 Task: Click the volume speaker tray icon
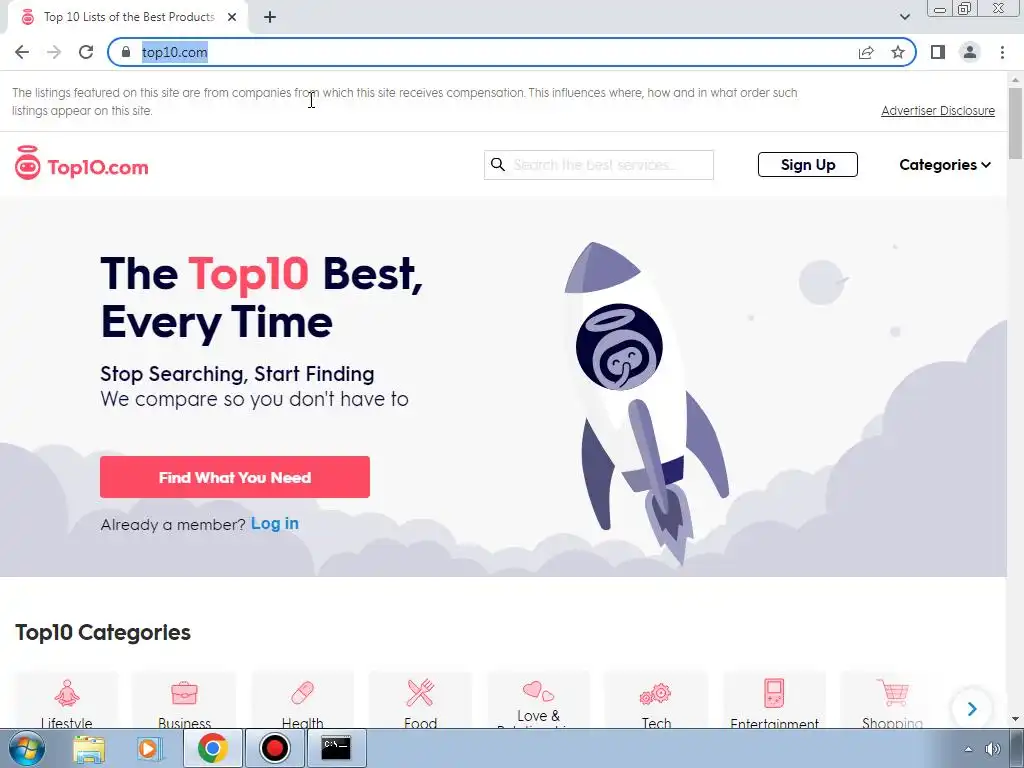(993, 749)
